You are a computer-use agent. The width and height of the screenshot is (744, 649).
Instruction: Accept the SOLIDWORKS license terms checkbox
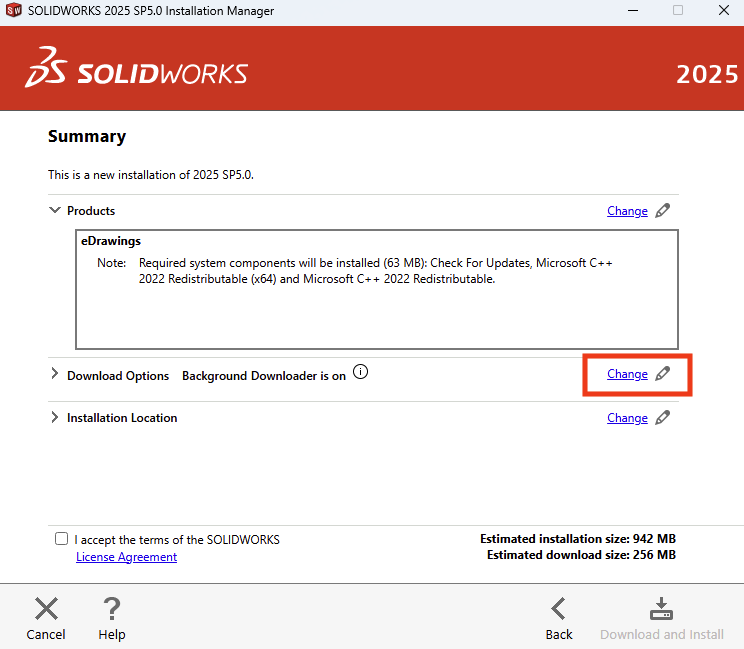click(62, 539)
